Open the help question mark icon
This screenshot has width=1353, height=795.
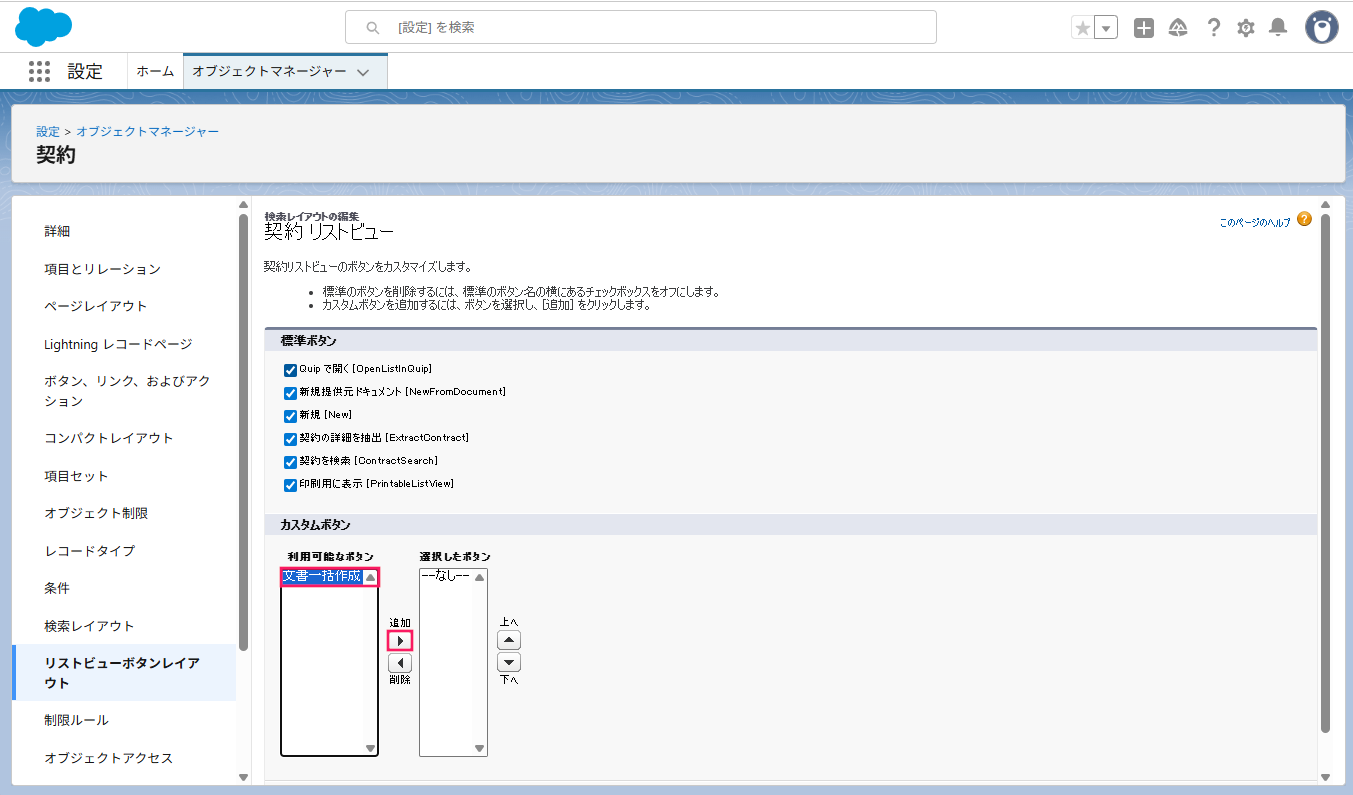coord(1213,28)
